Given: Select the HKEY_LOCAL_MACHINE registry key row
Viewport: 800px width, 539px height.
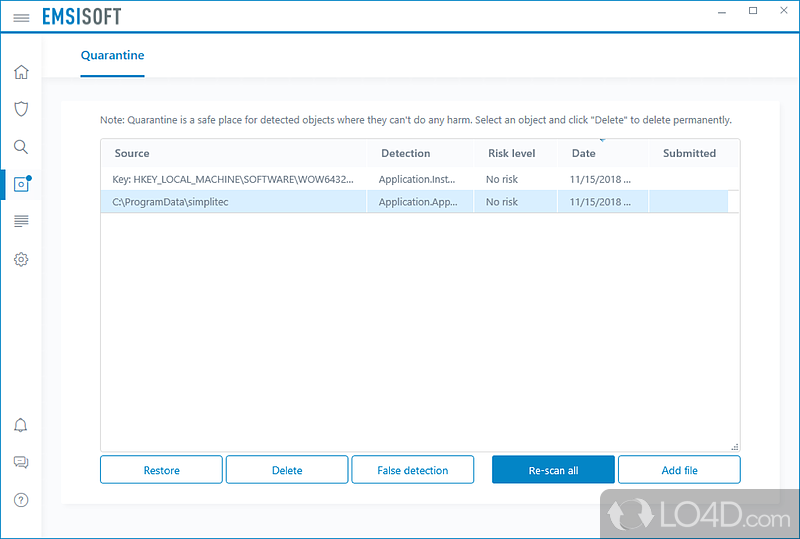Looking at the screenshot, I should [233, 179].
